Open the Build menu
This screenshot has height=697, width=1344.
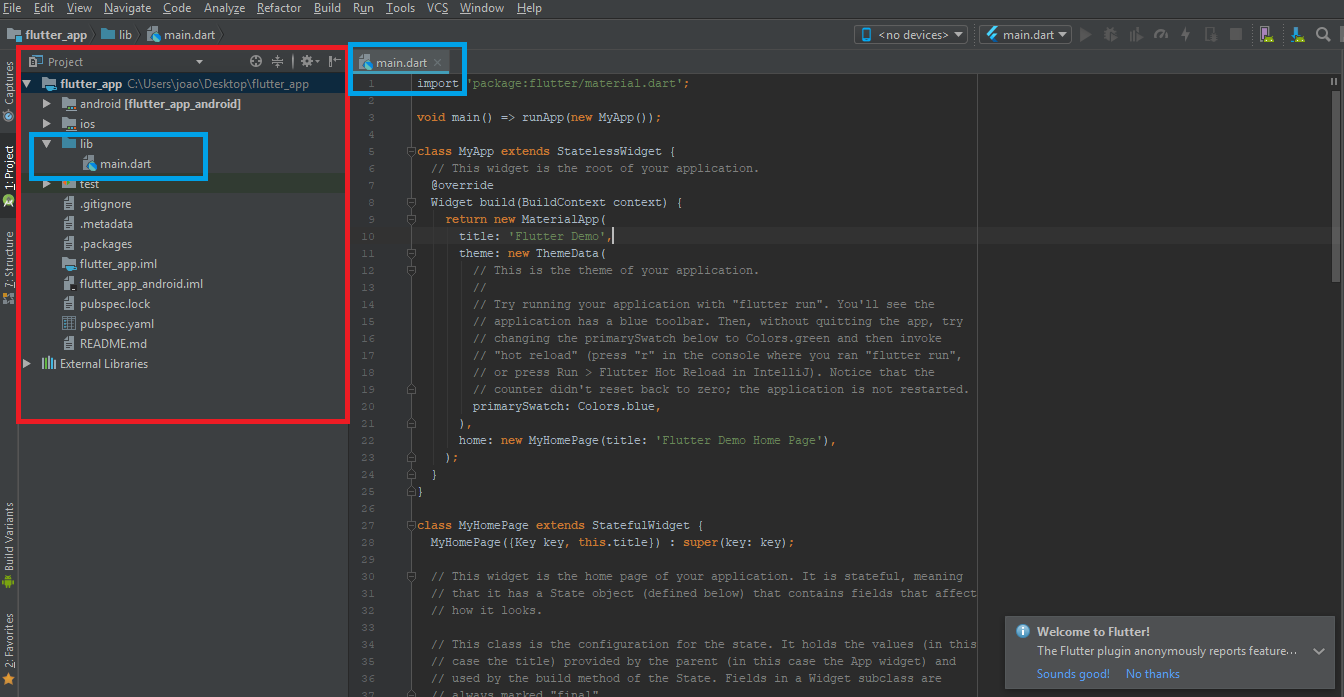coord(327,8)
